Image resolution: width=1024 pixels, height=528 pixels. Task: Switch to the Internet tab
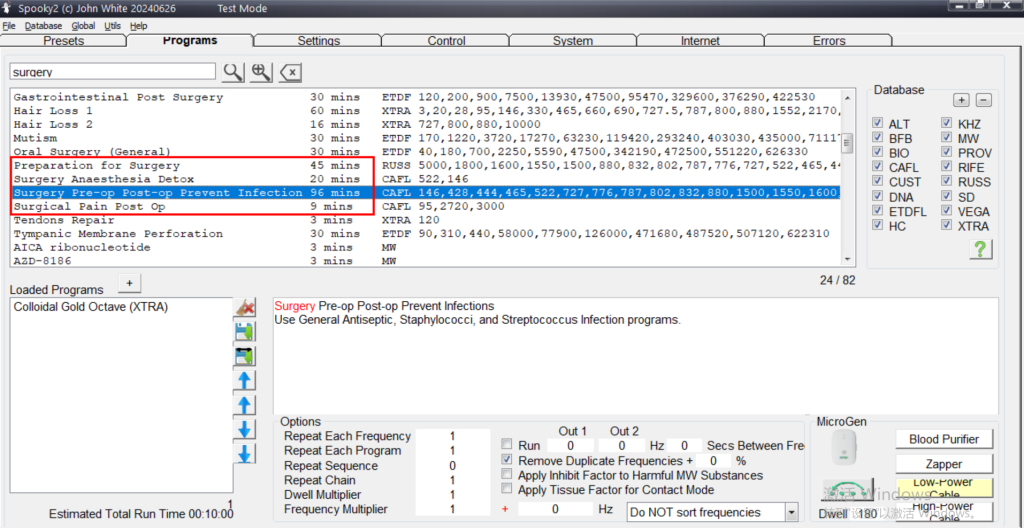click(x=700, y=41)
